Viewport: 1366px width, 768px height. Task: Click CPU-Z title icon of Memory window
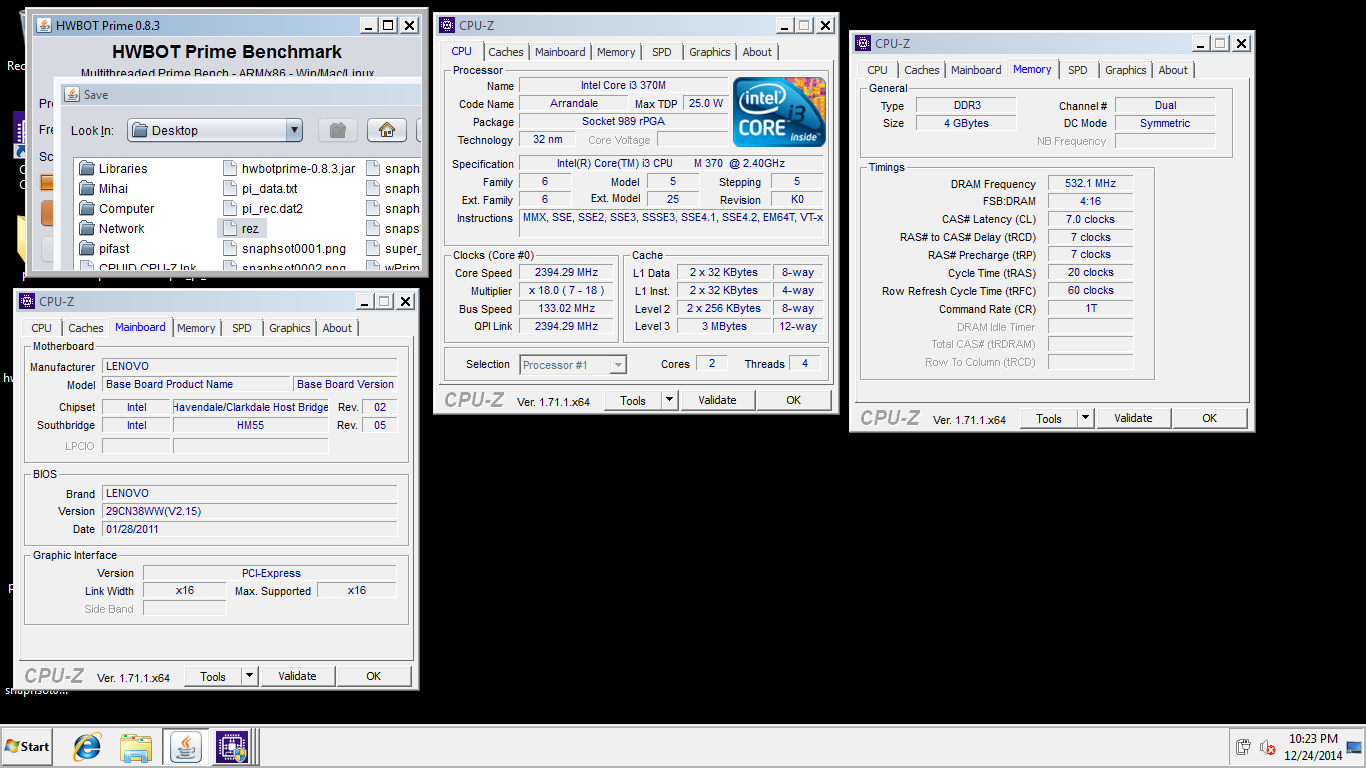pyautogui.click(x=863, y=43)
